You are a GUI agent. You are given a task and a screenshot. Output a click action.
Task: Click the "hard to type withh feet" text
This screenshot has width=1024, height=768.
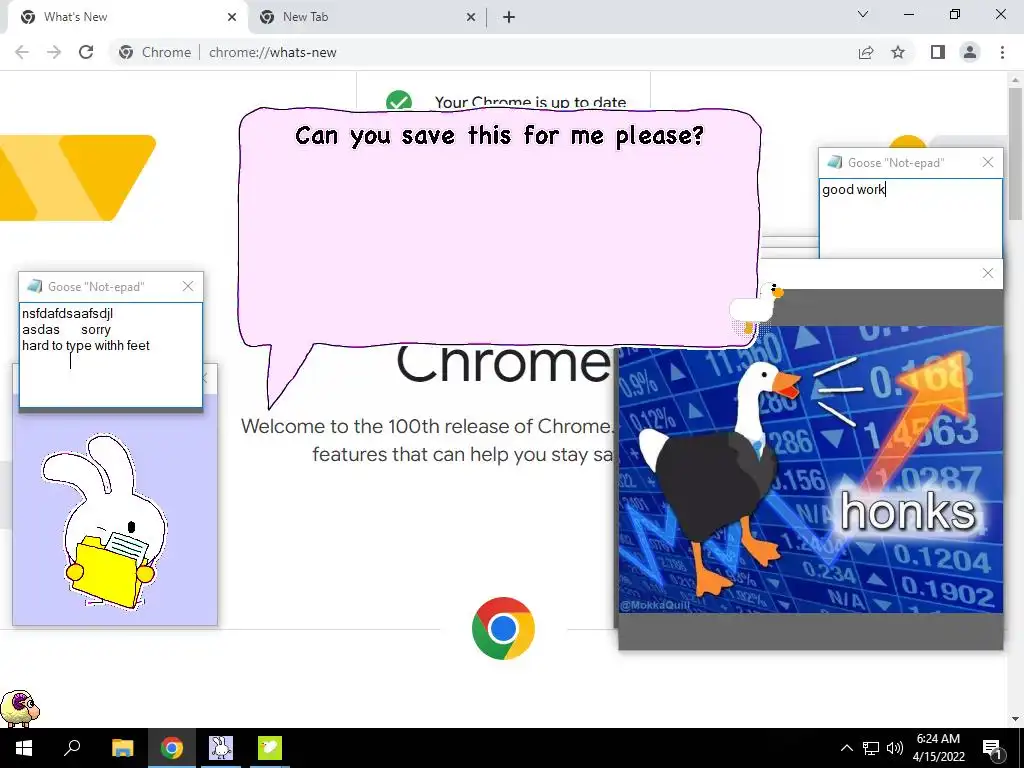tap(86, 345)
